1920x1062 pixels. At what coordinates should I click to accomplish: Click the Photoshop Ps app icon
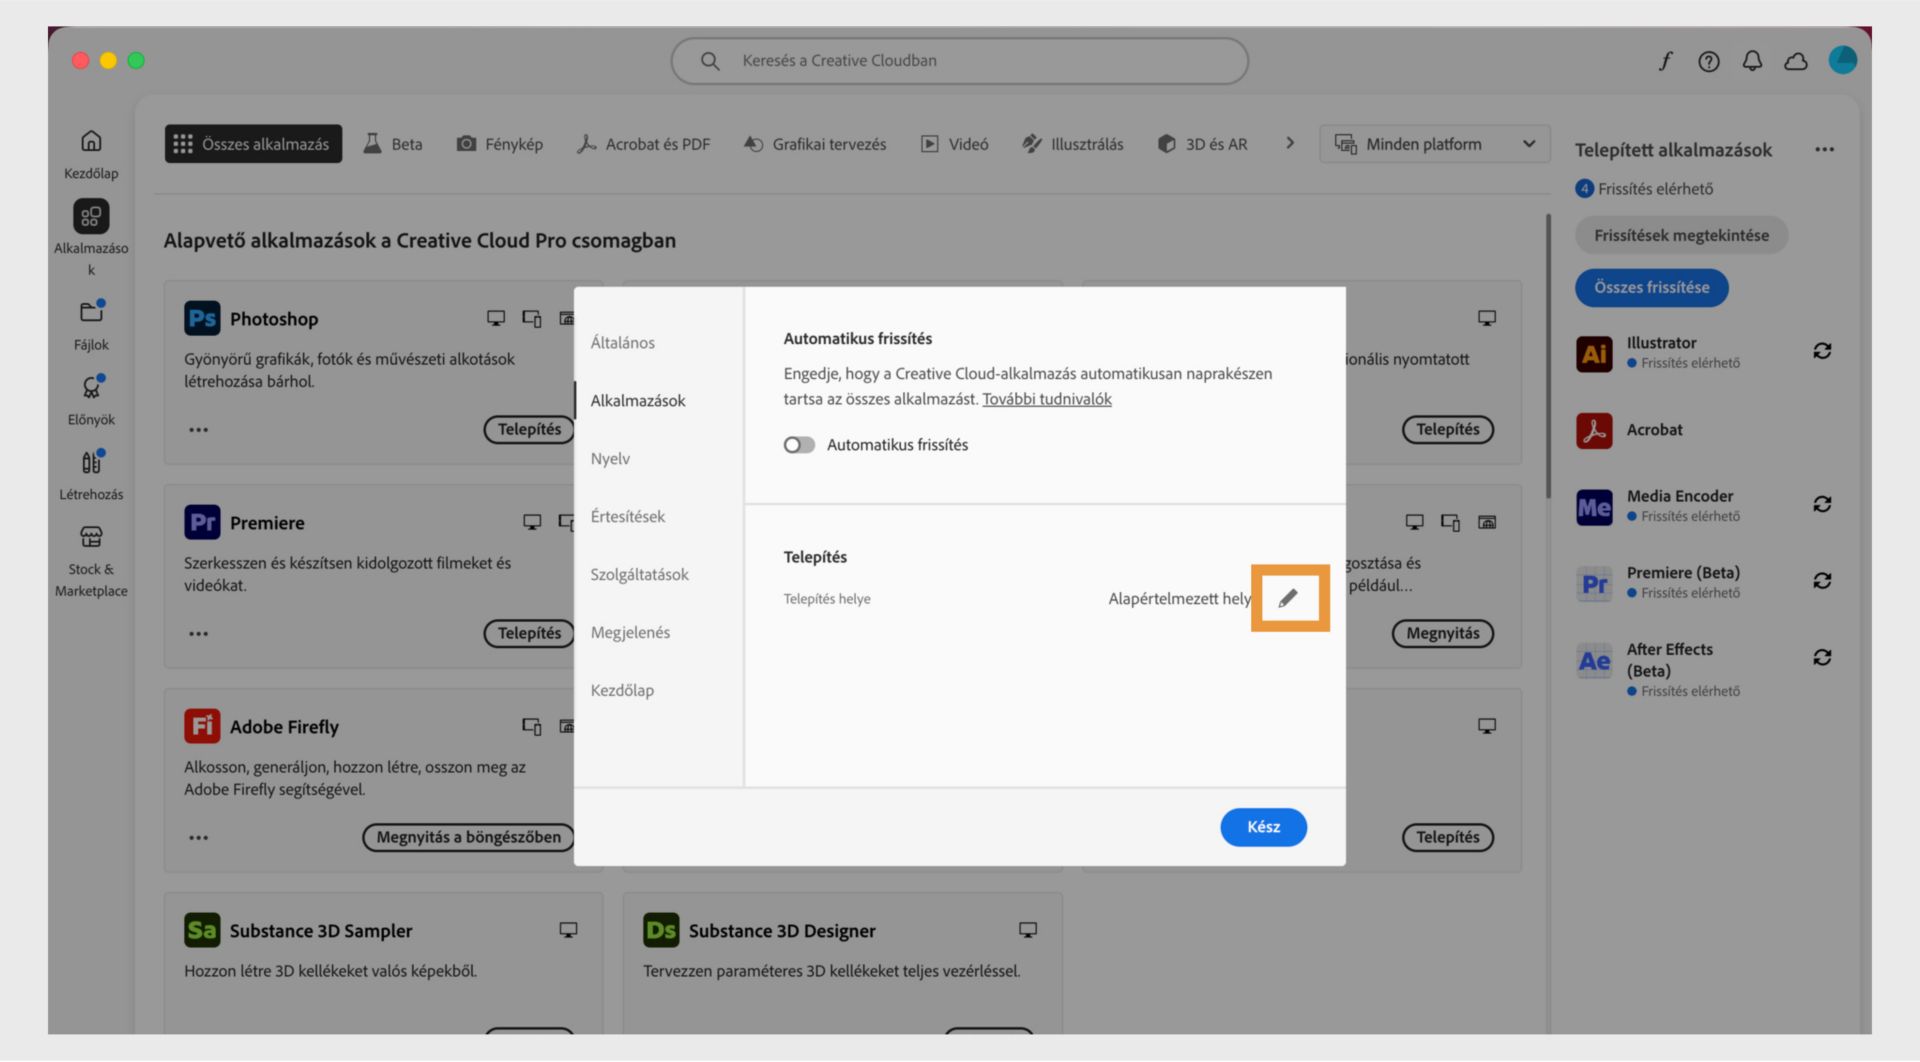coord(202,318)
